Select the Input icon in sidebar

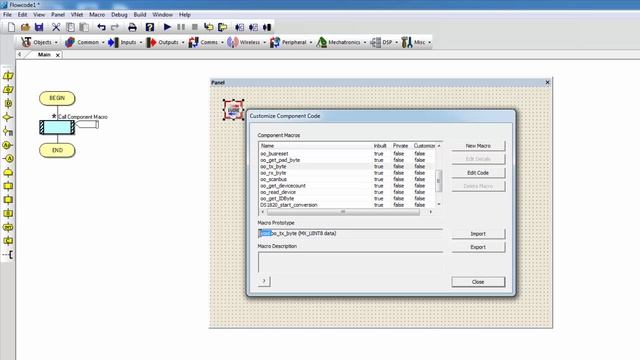point(8,76)
